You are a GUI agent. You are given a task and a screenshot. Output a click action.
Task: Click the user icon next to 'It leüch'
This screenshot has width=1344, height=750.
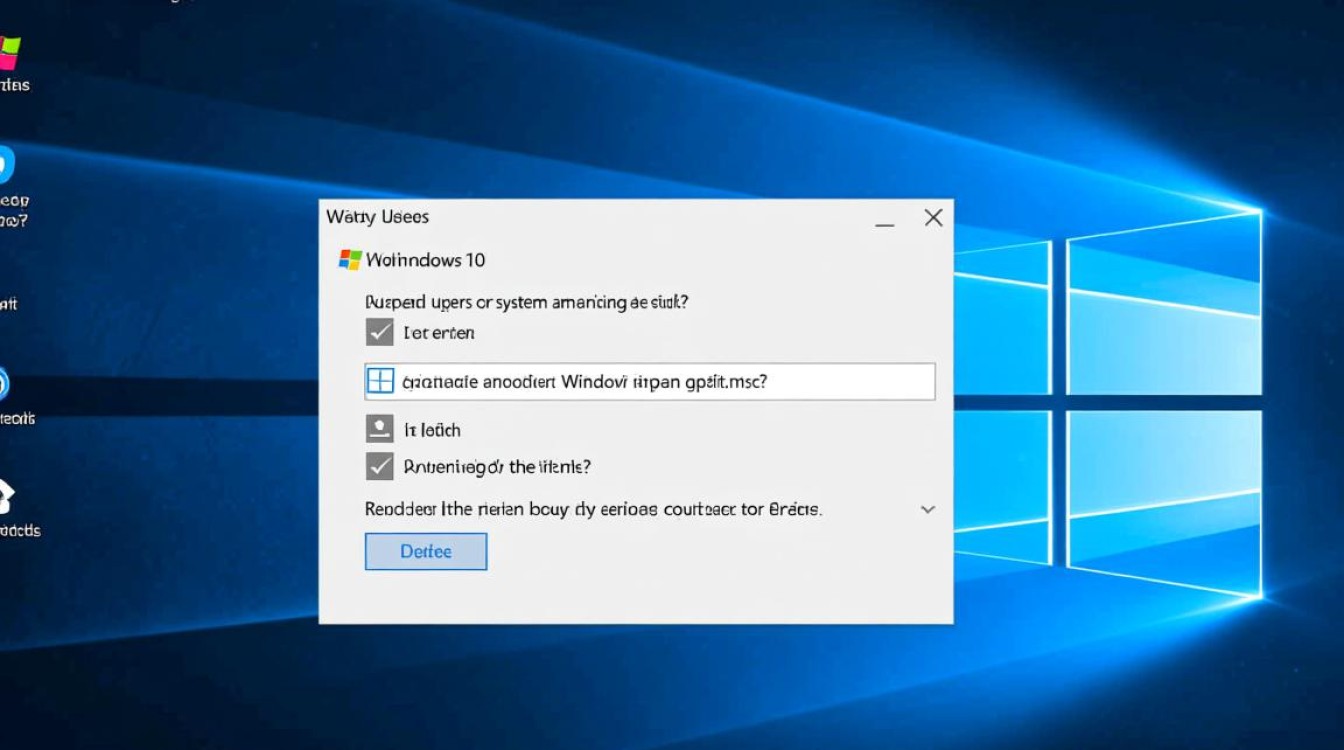pos(380,429)
